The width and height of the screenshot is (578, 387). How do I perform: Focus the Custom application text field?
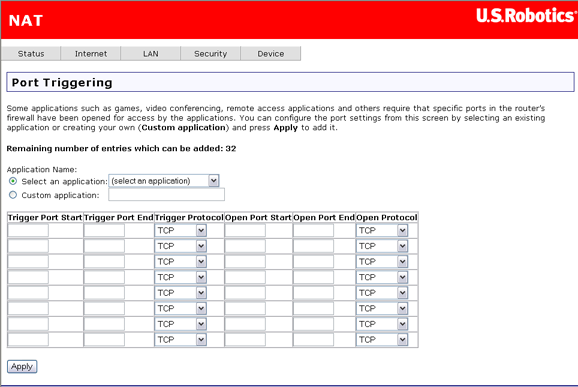click(x=166, y=195)
